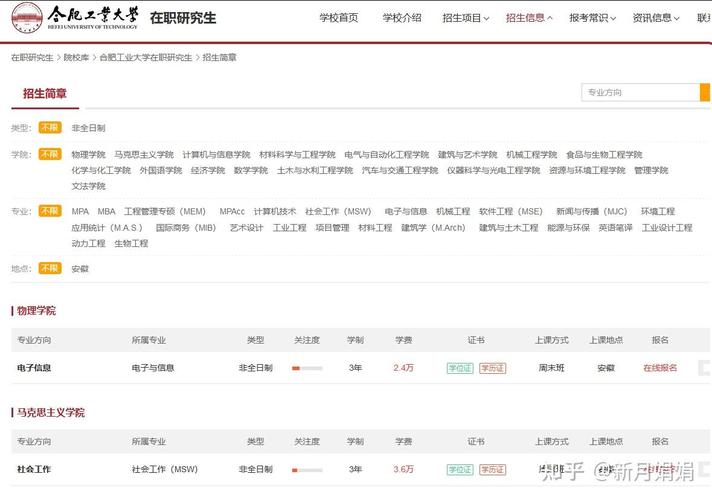Select 不限 in the 类型 filter row

50,128
